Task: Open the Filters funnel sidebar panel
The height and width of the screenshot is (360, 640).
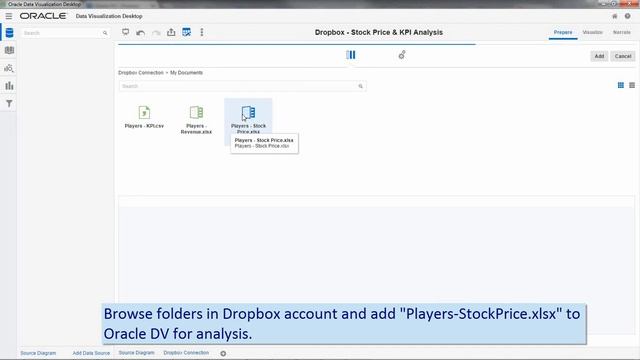Action: point(9,104)
